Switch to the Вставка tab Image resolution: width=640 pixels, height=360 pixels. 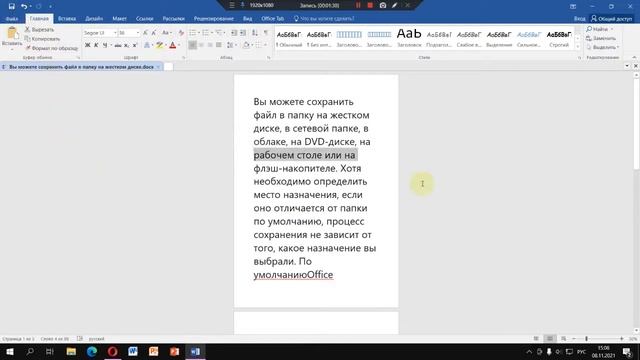67,19
